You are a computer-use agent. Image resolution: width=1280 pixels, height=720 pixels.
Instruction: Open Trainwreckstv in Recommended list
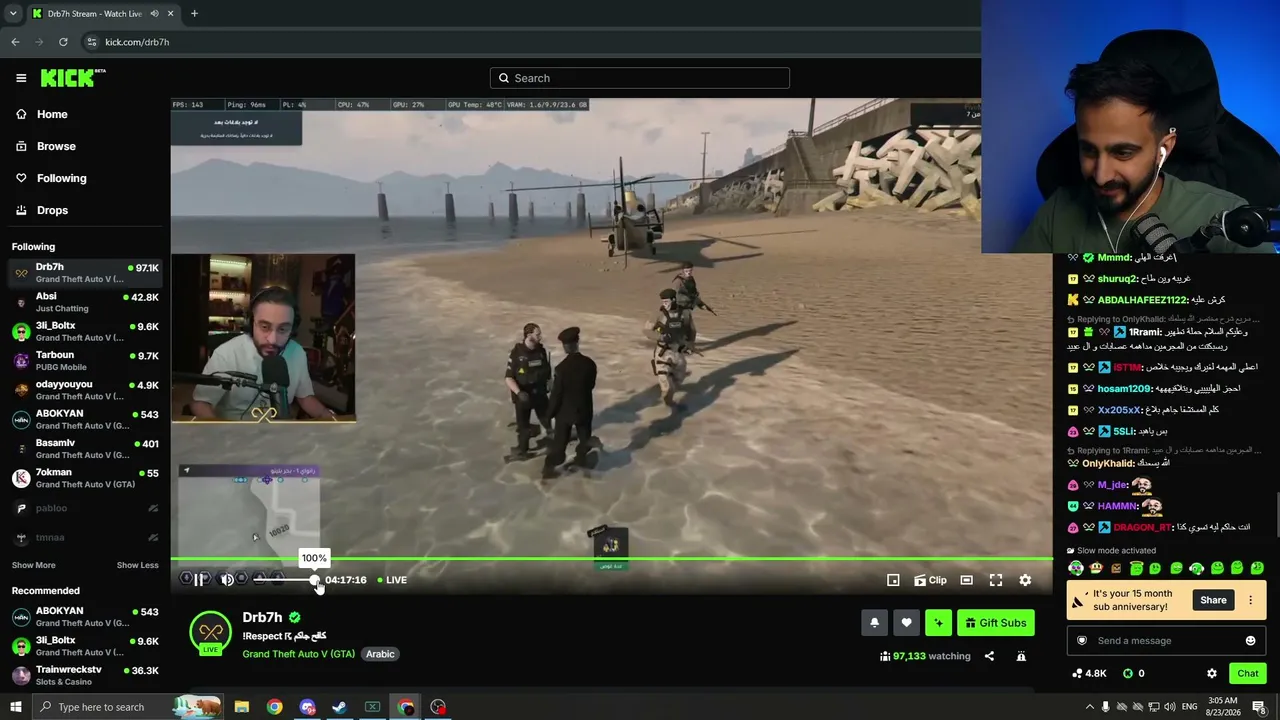(85, 675)
